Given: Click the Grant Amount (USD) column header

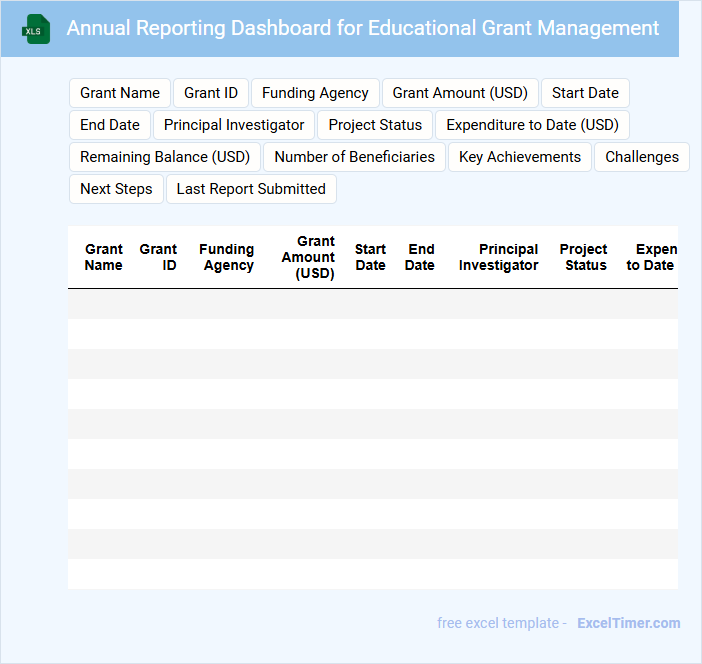Looking at the screenshot, I should point(308,257).
